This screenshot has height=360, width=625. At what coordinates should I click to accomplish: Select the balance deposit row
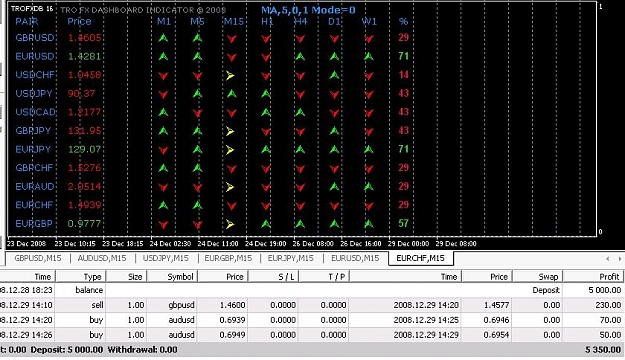(312, 290)
